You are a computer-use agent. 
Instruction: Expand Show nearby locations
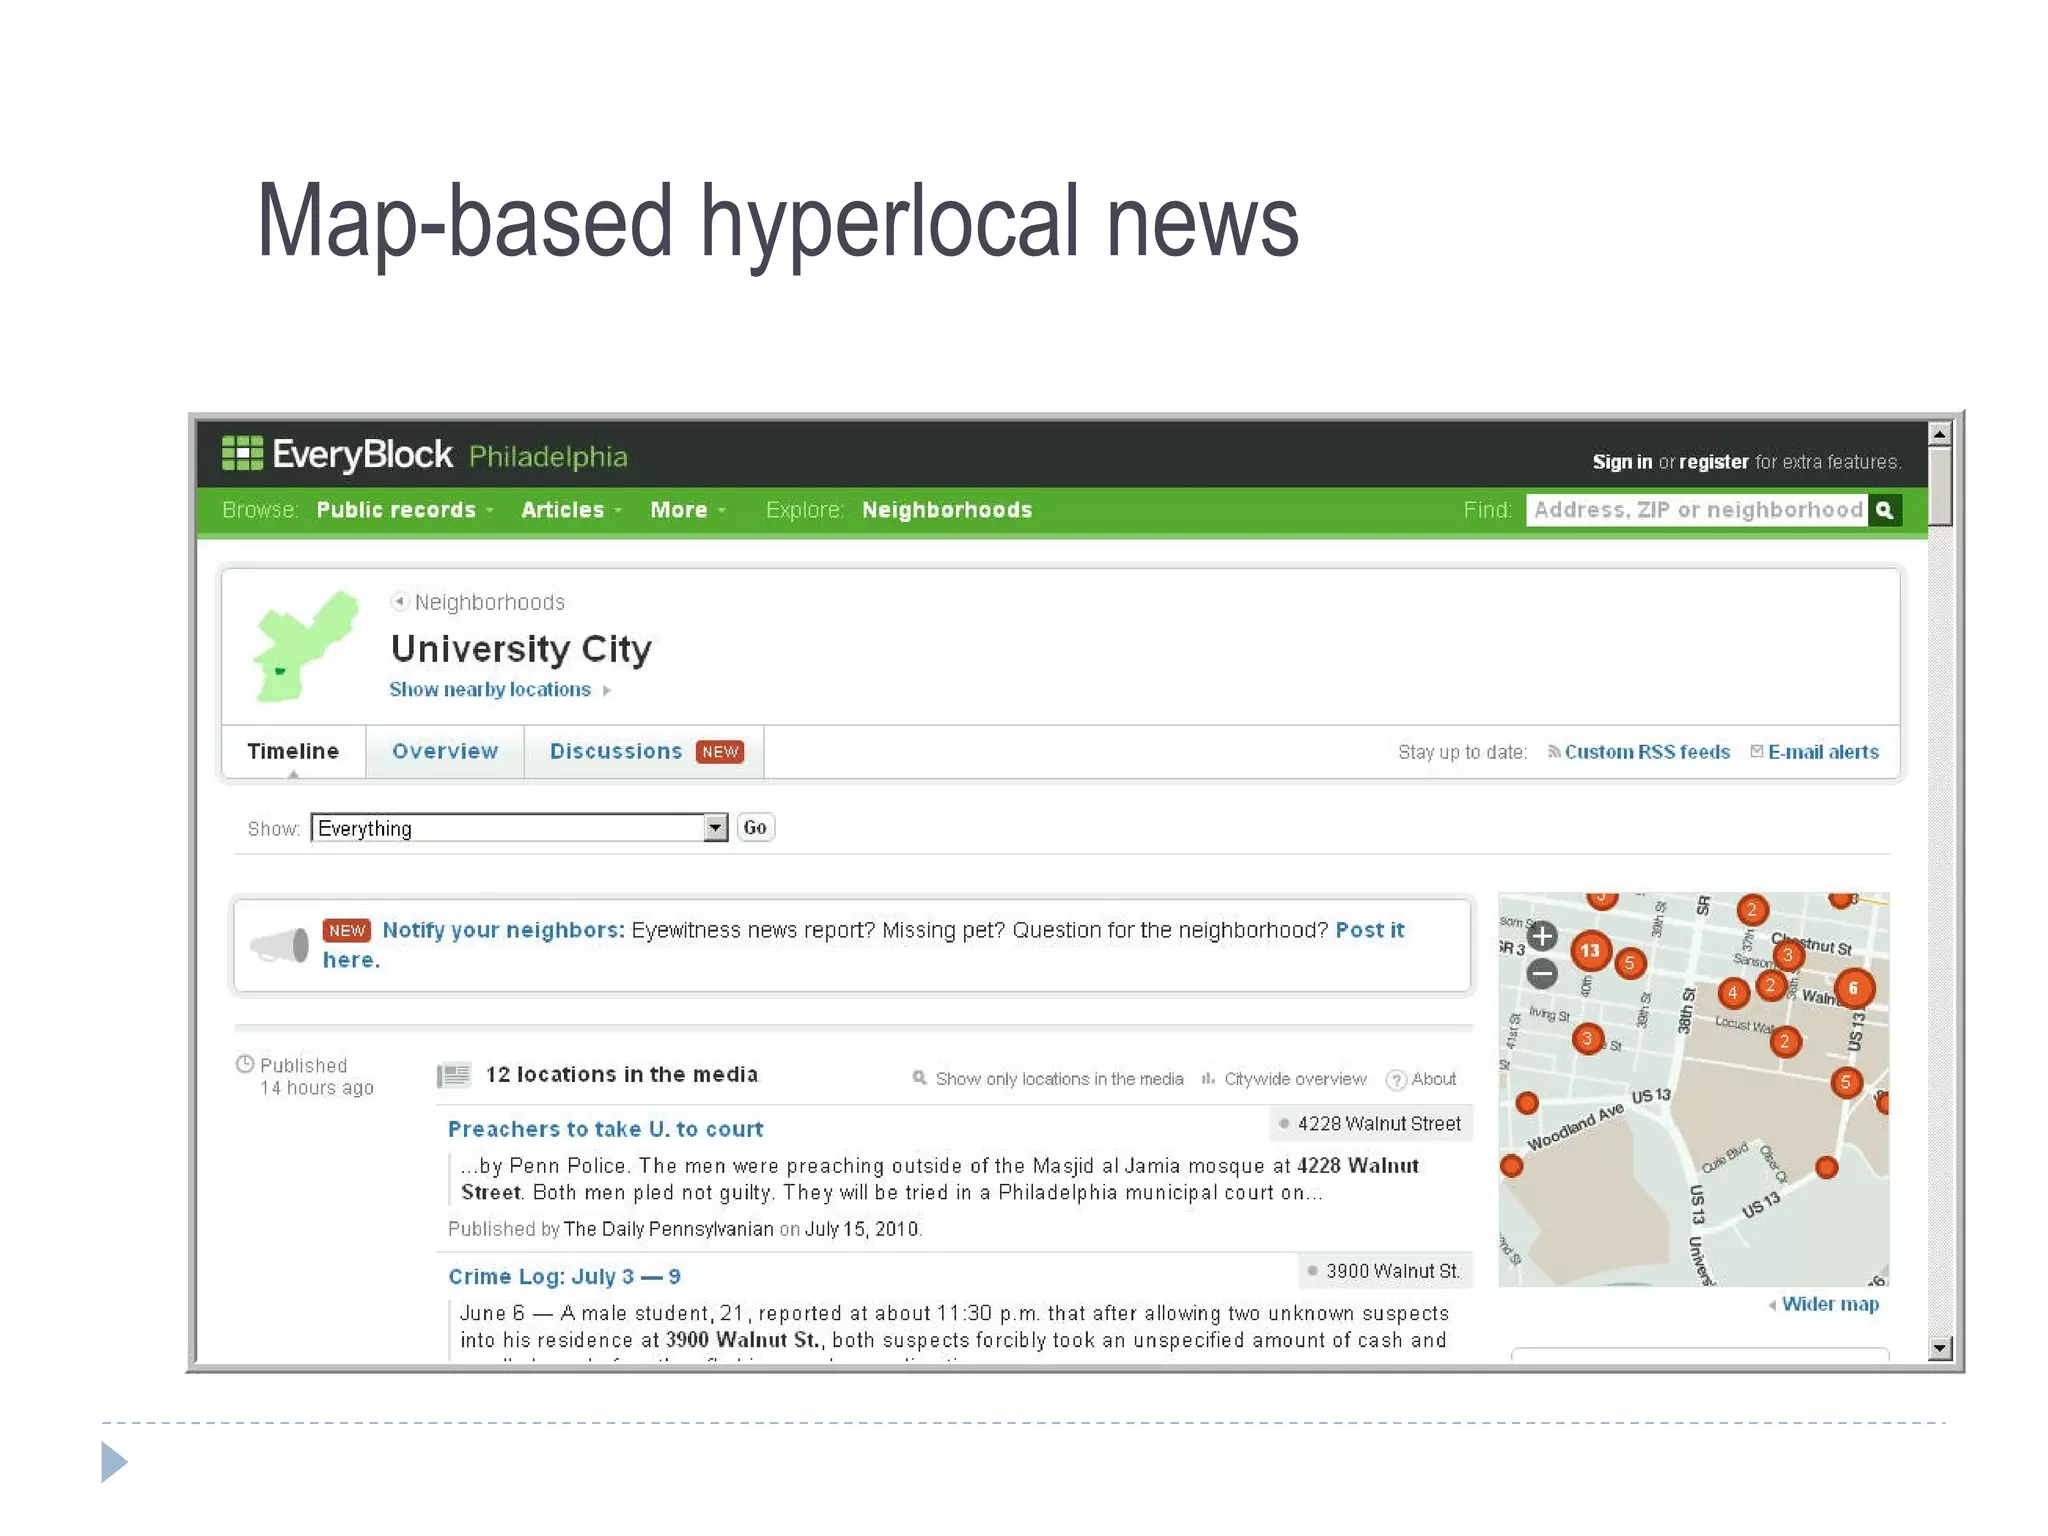click(x=499, y=690)
